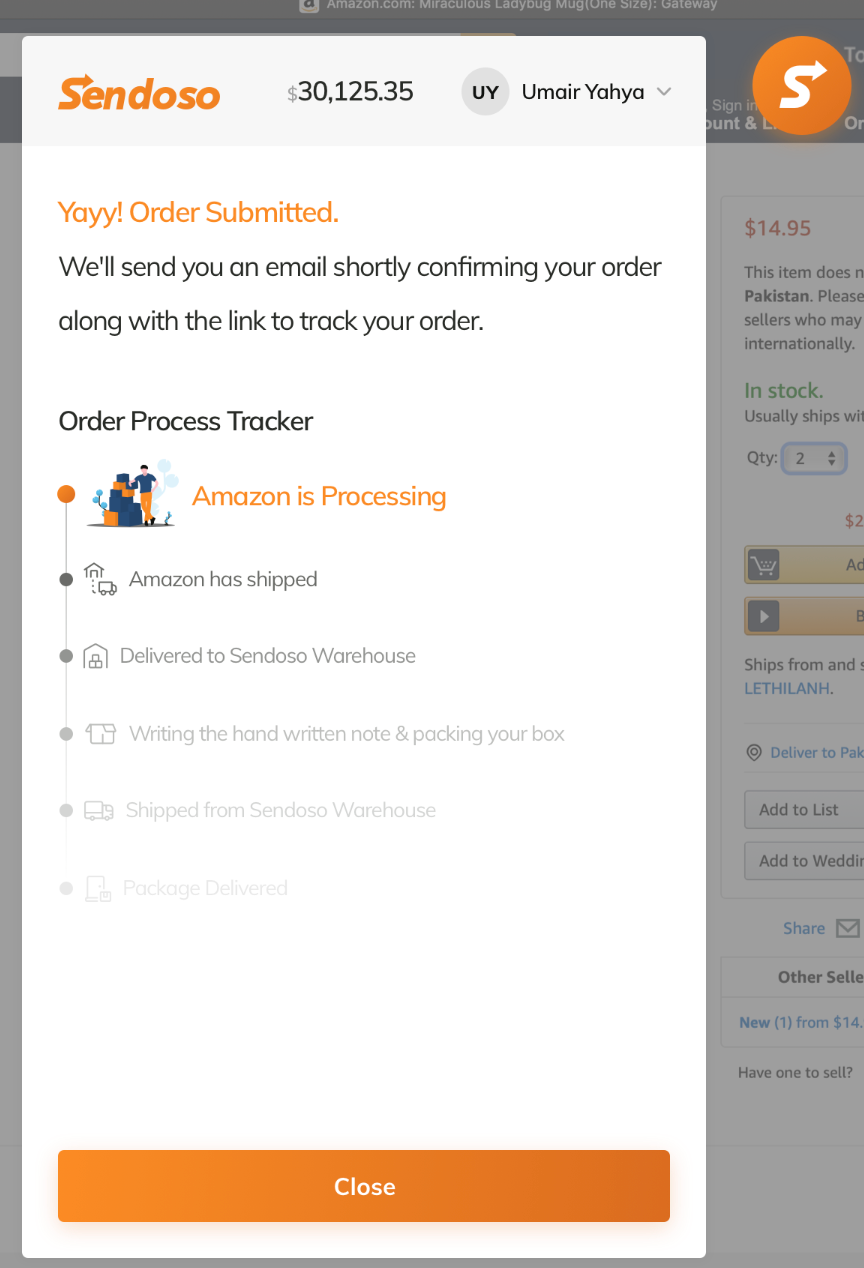Click the Sendoso logo in header

click(x=139, y=93)
